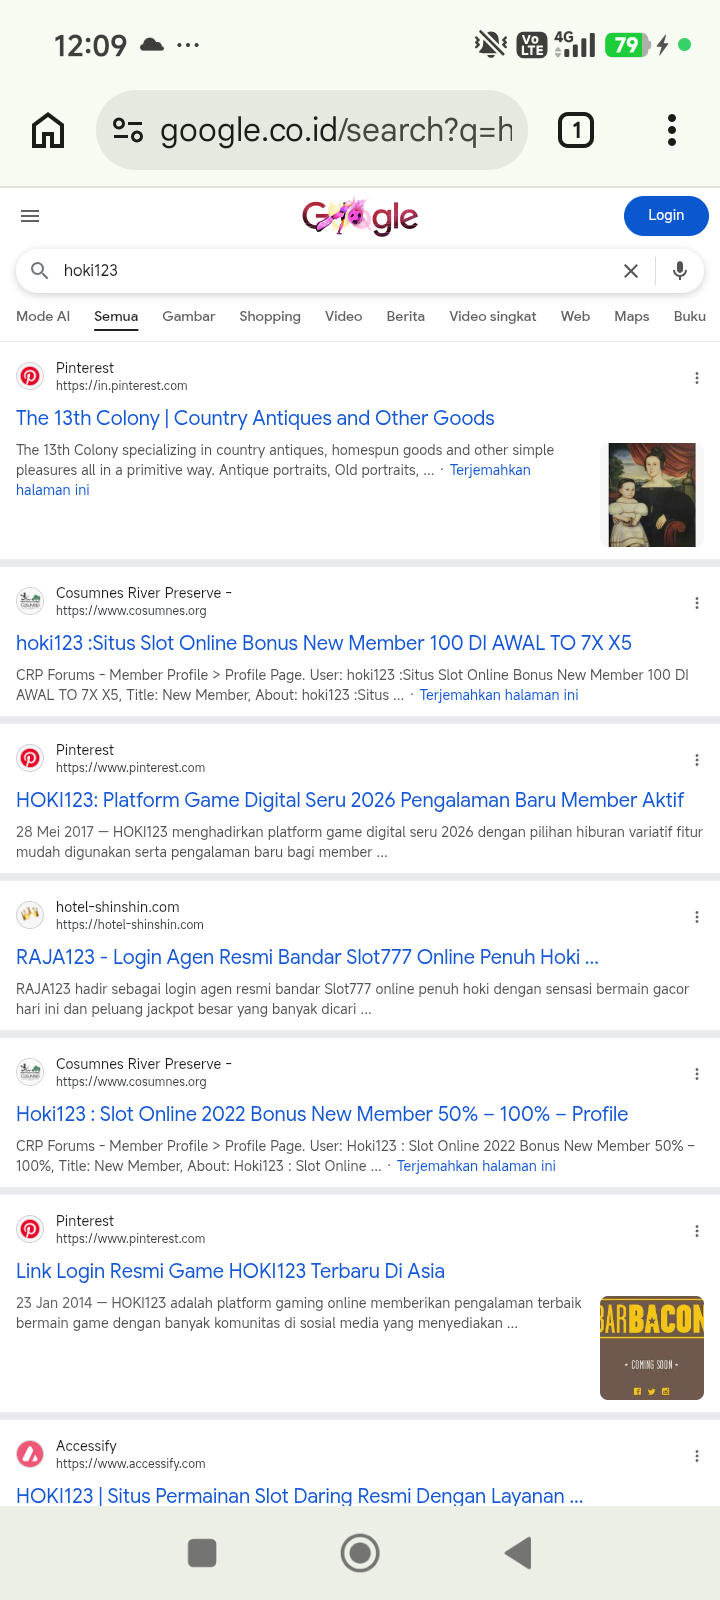The width and height of the screenshot is (720, 1600).
Task: Tap the antique portrait painting thumbnail
Action: (x=652, y=495)
